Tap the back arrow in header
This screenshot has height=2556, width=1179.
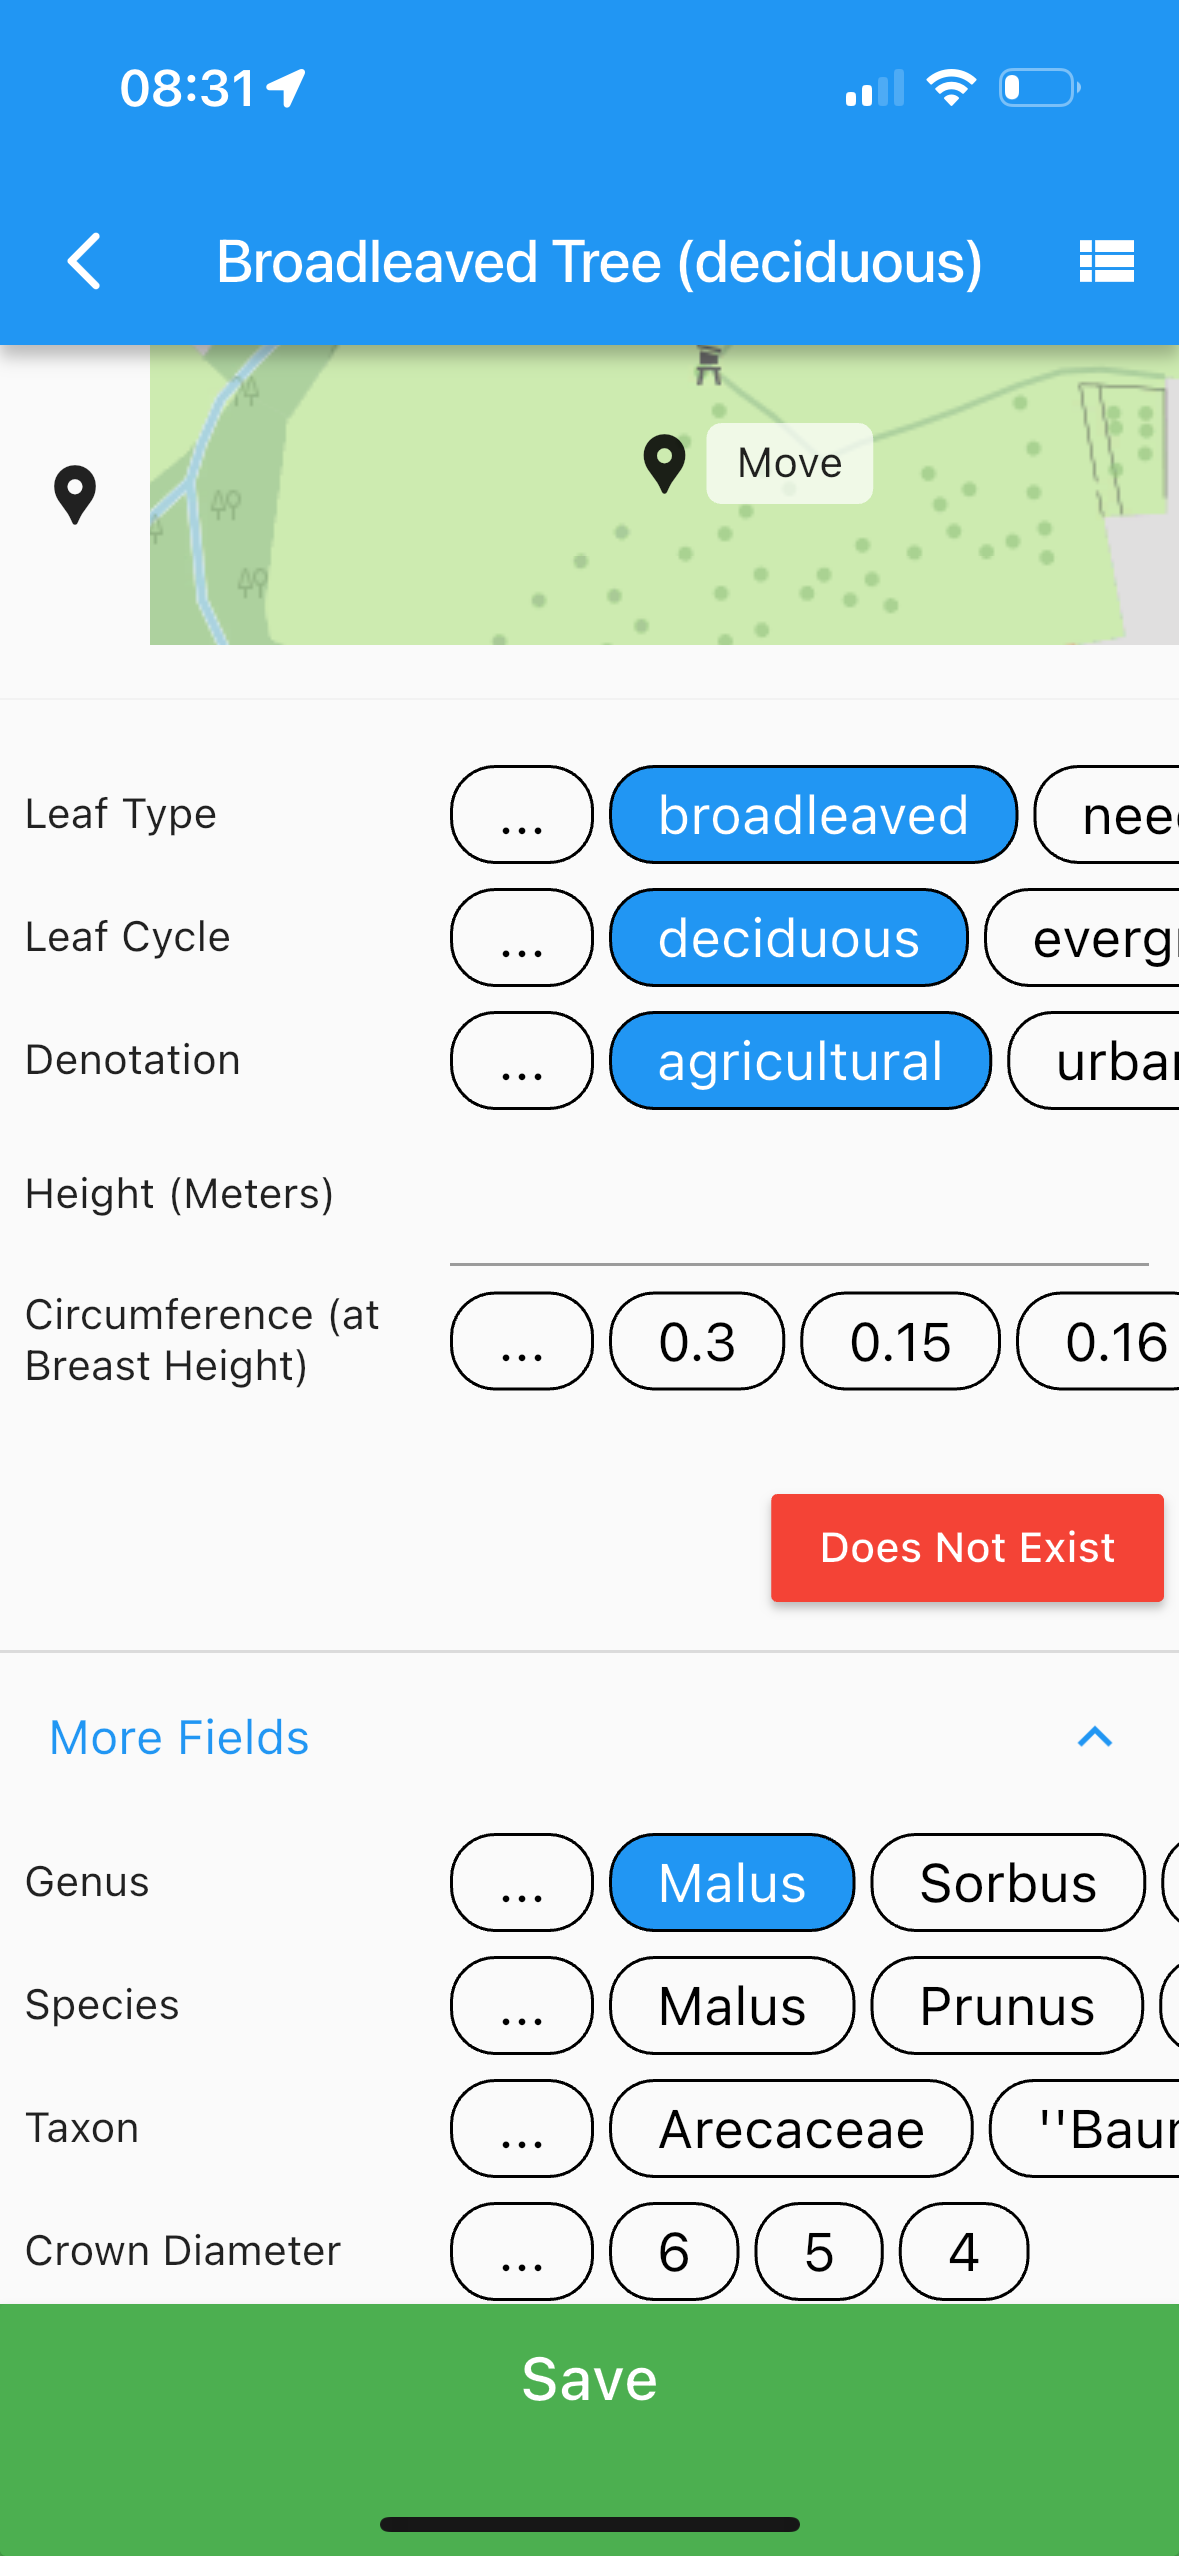(x=84, y=262)
